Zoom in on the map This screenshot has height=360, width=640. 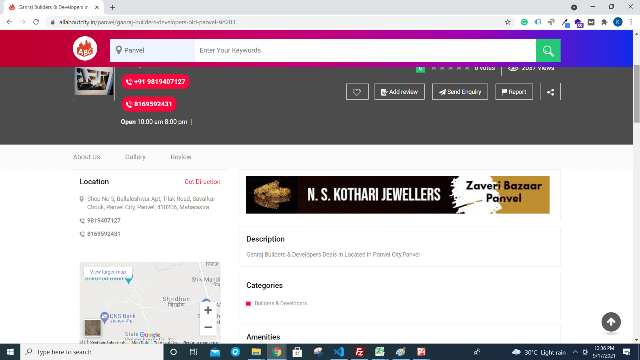[208, 310]
